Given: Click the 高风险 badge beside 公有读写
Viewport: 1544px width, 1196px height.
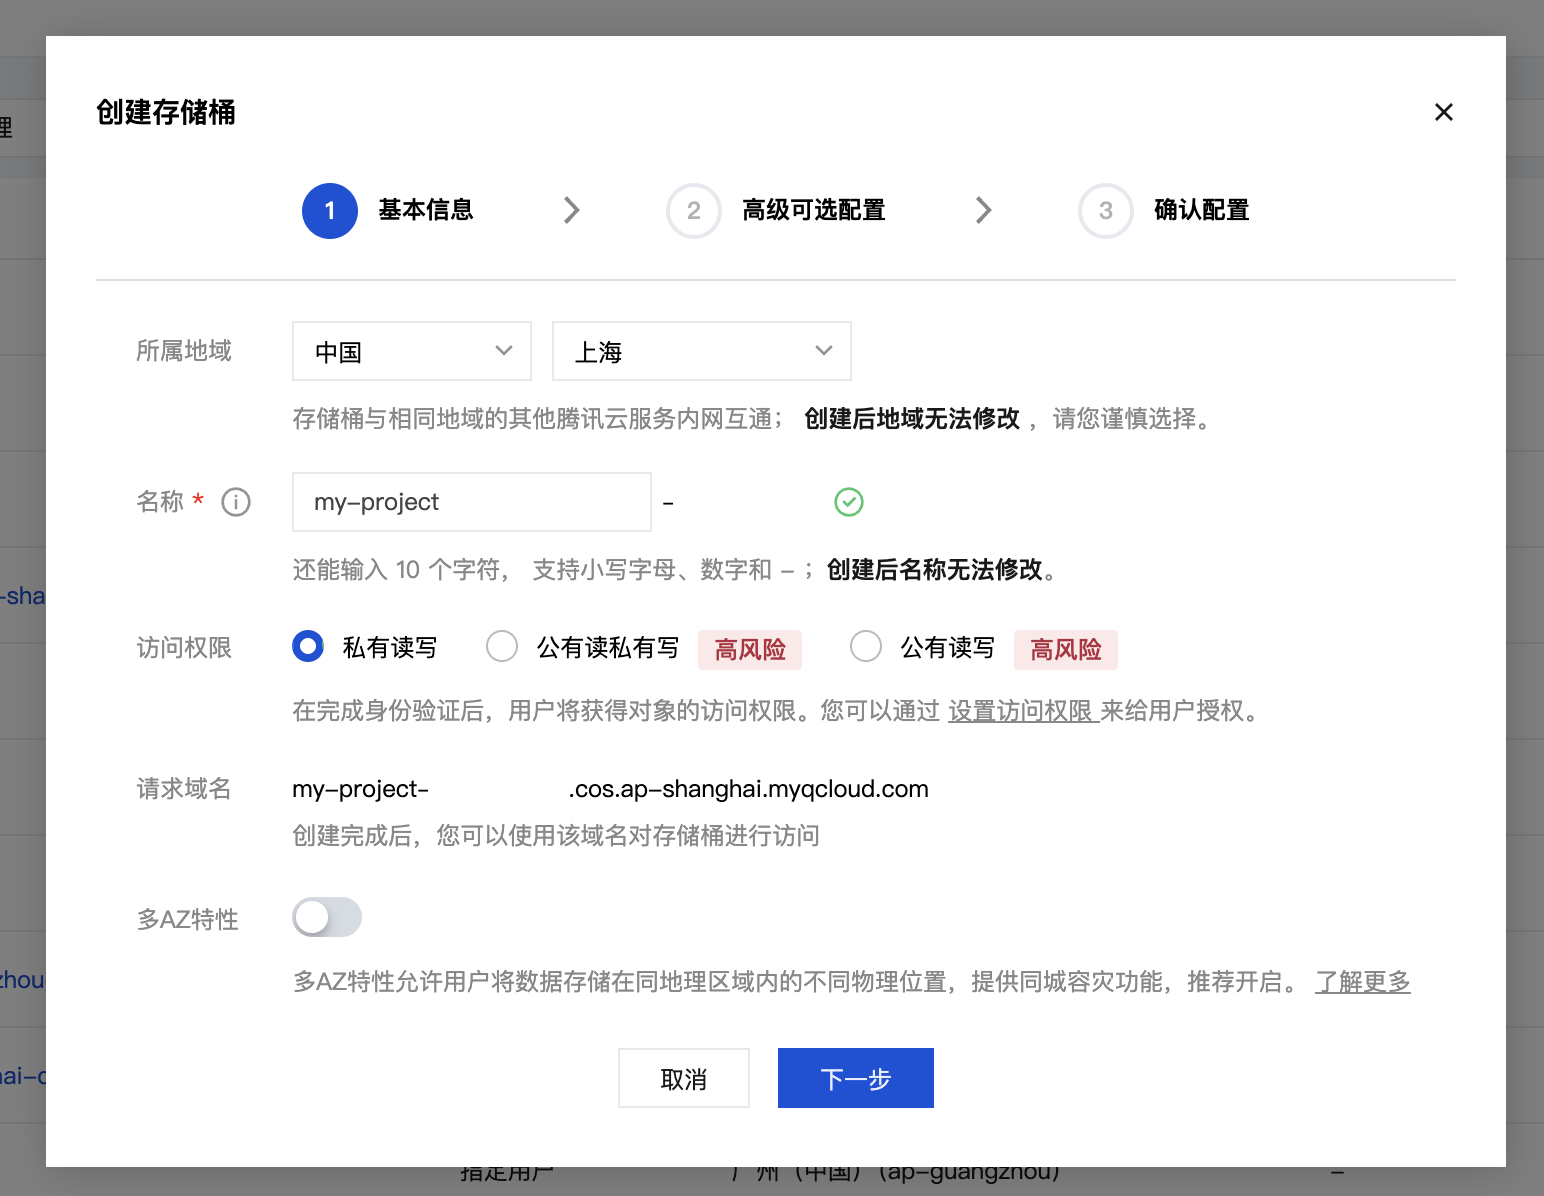Looking at the screenshot, I should tap(1065, 649).
